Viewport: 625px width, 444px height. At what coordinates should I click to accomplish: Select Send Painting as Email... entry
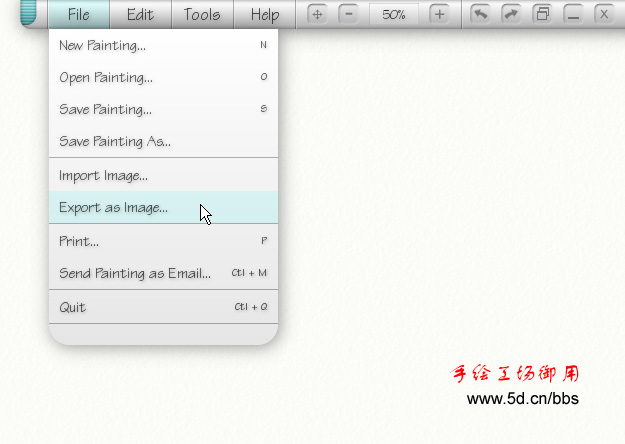point(163,273)
